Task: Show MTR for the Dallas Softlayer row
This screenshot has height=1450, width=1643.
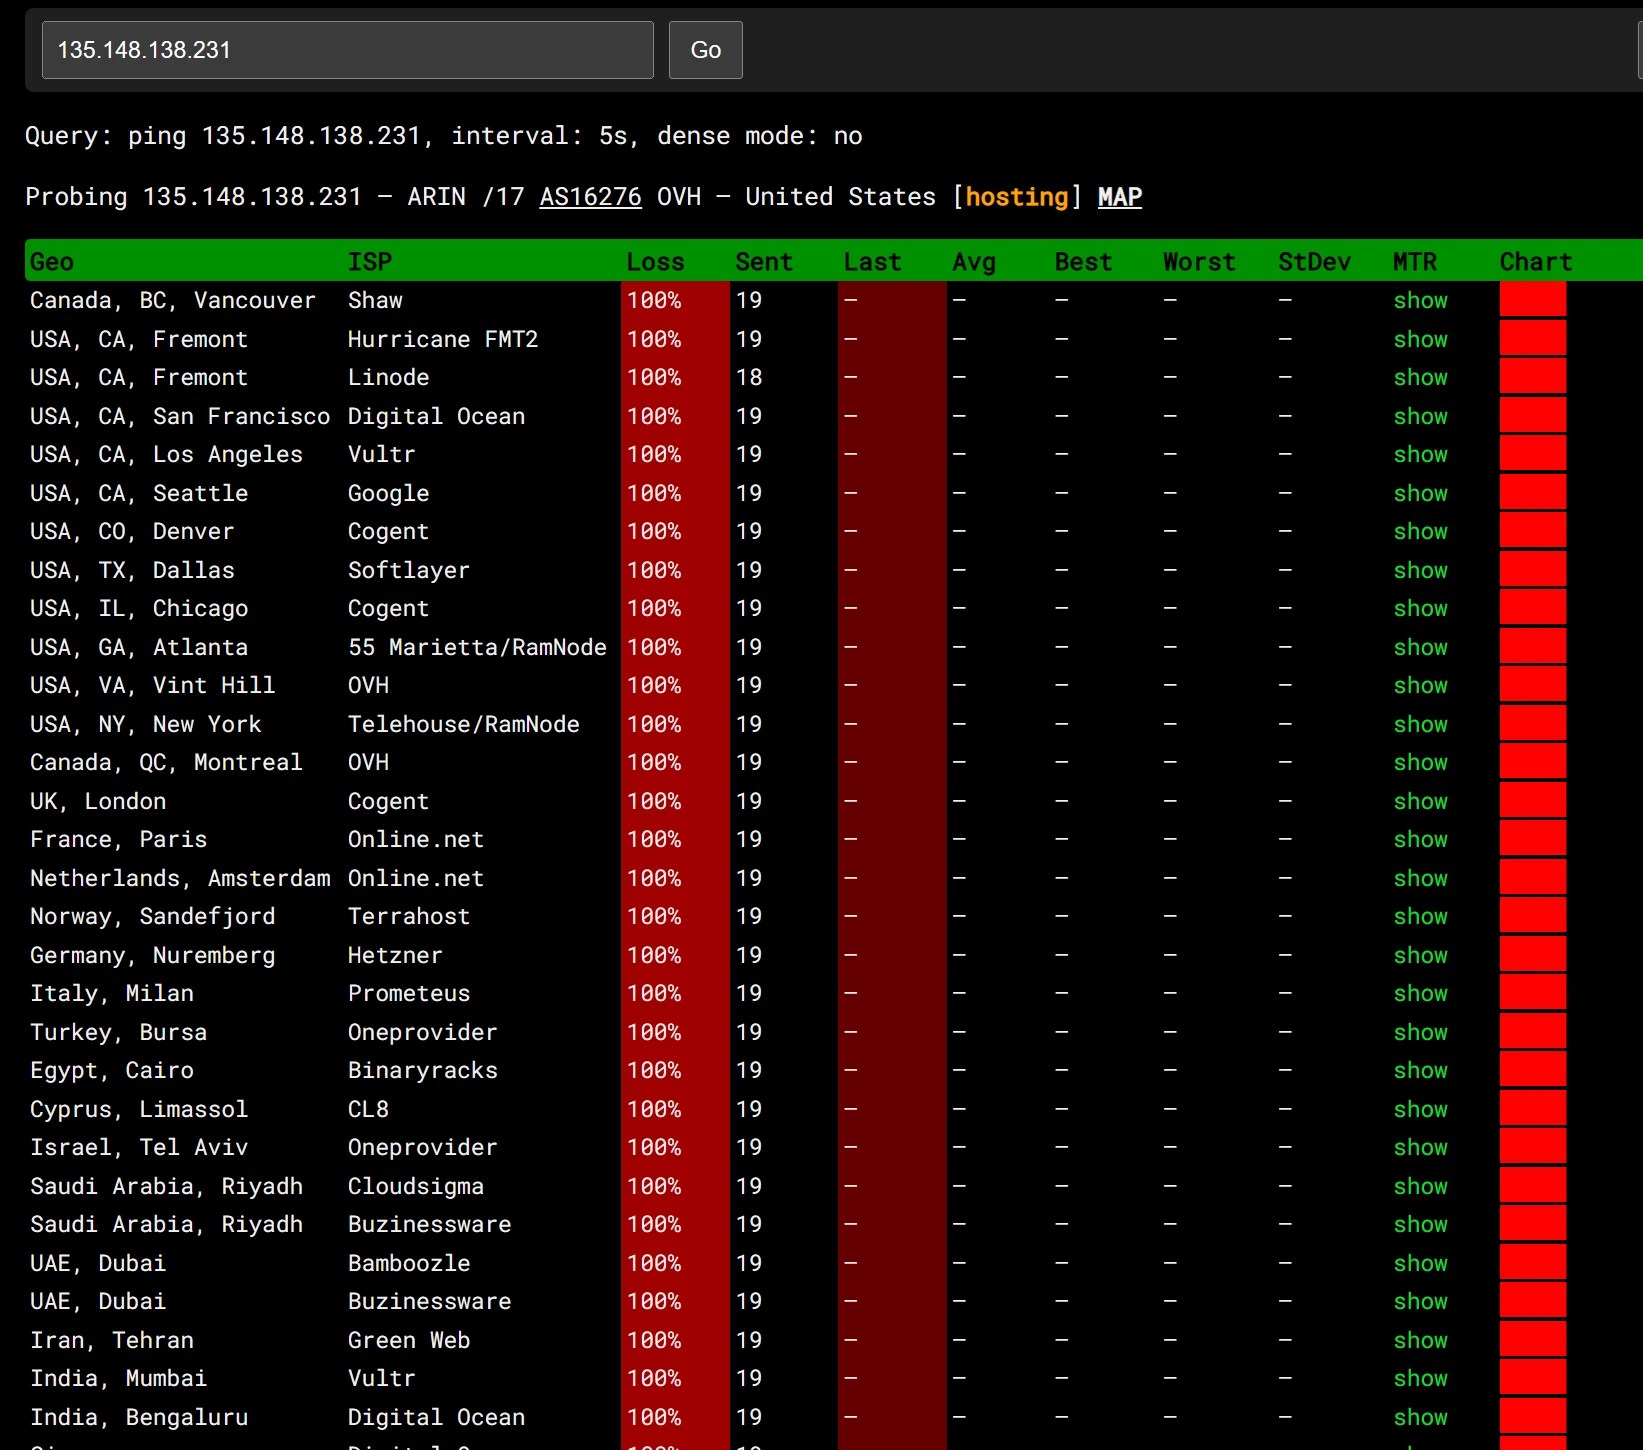Action: click(x=1420, y=571)
